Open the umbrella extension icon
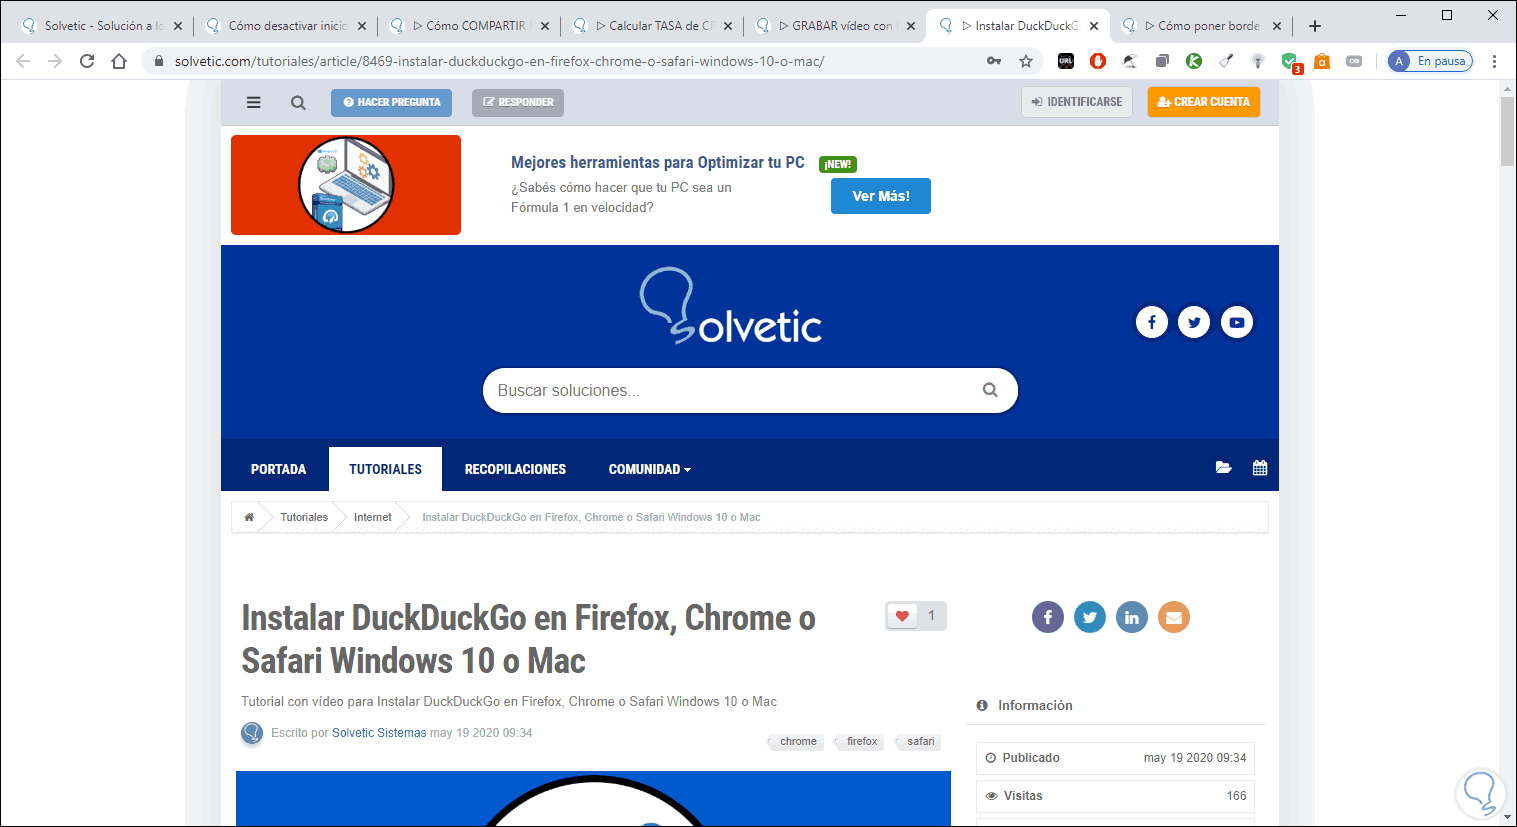Image resolution: width=1517 pixels, height=827 pixels. point(1130,61)
